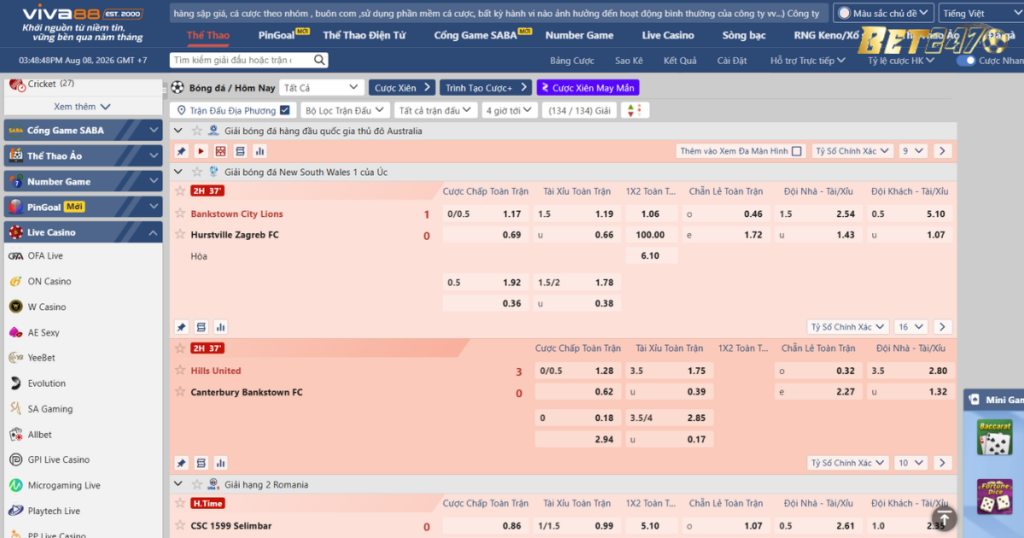
Task: Toggle Trận Đấu Địa Phương checkbox
Action: click(285, 110)
